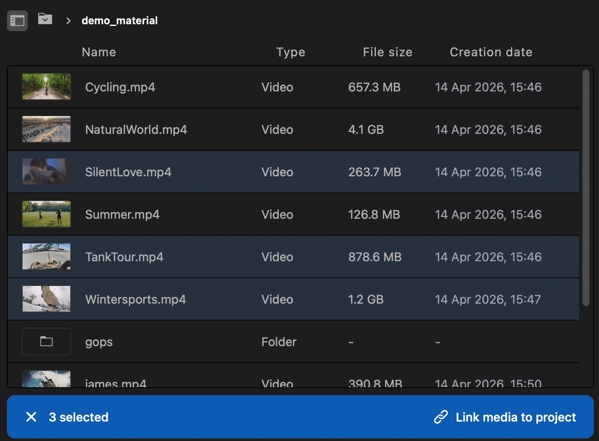Click the 3 selected label
Screen dimensions: 599x441
(x=78, y=417)
